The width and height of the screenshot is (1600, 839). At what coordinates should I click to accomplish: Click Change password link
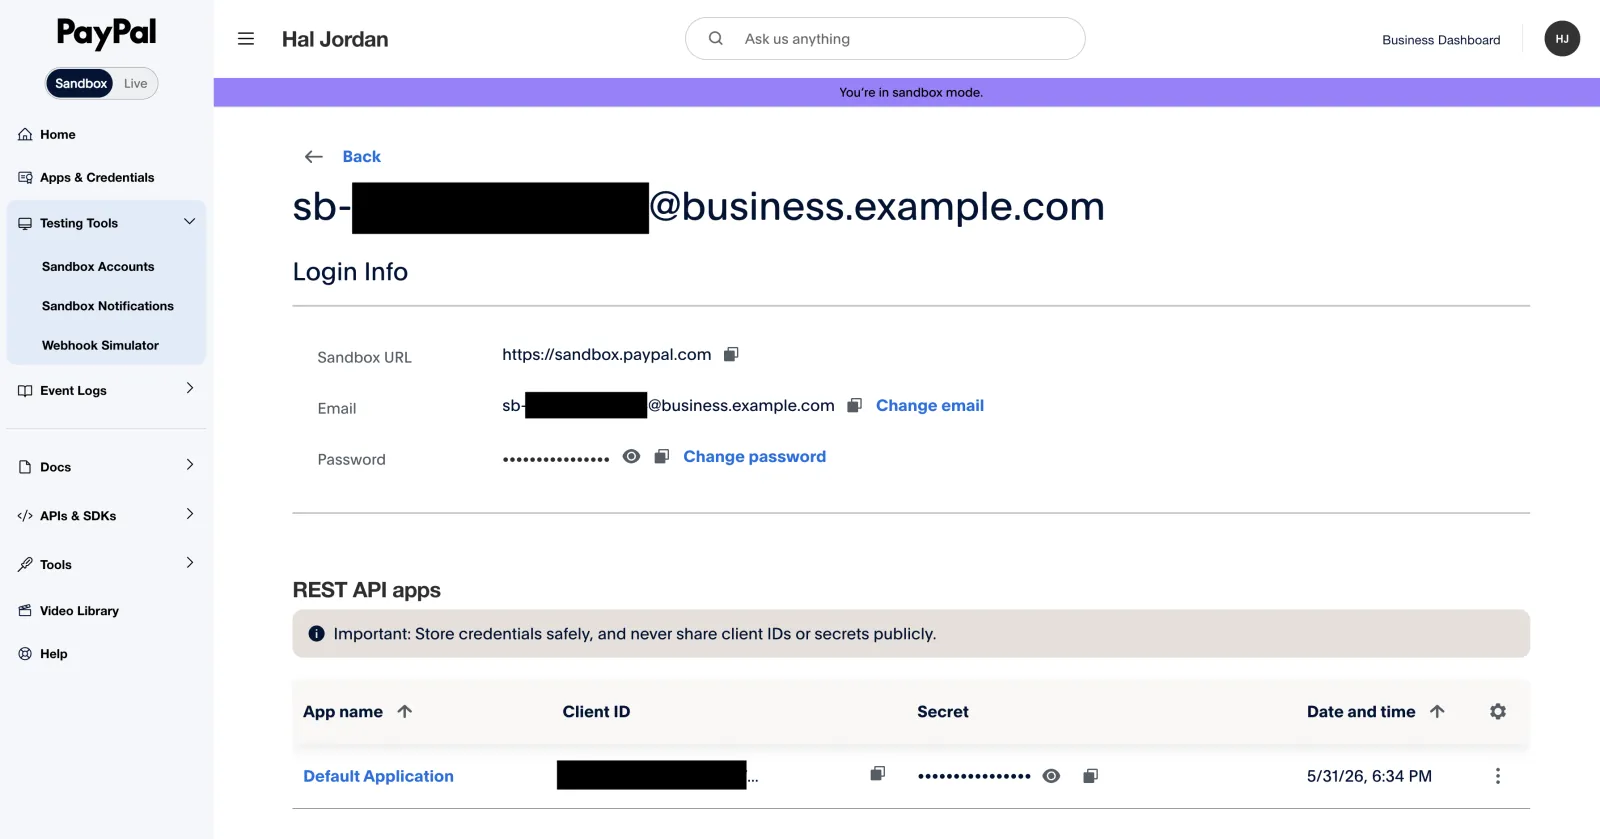click(x=754, y=456)
